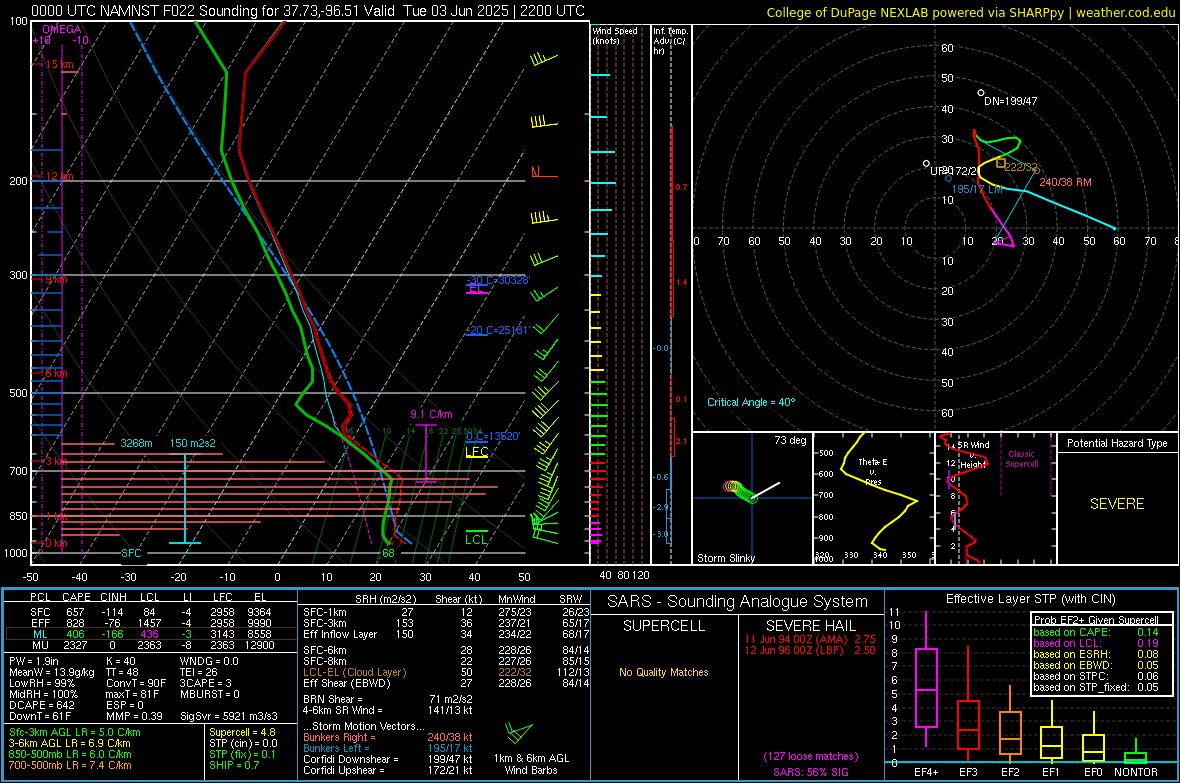Click the 'SHIP = 0.7' parameter
The height and width of the screenshot is (783, 1180).
point(234,765)
